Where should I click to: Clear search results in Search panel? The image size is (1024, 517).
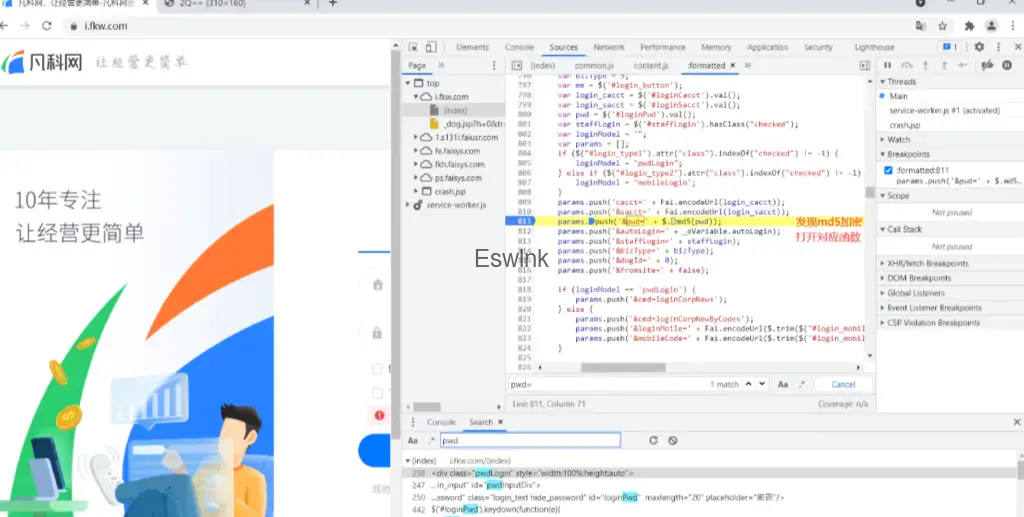(x=673, y=440)
